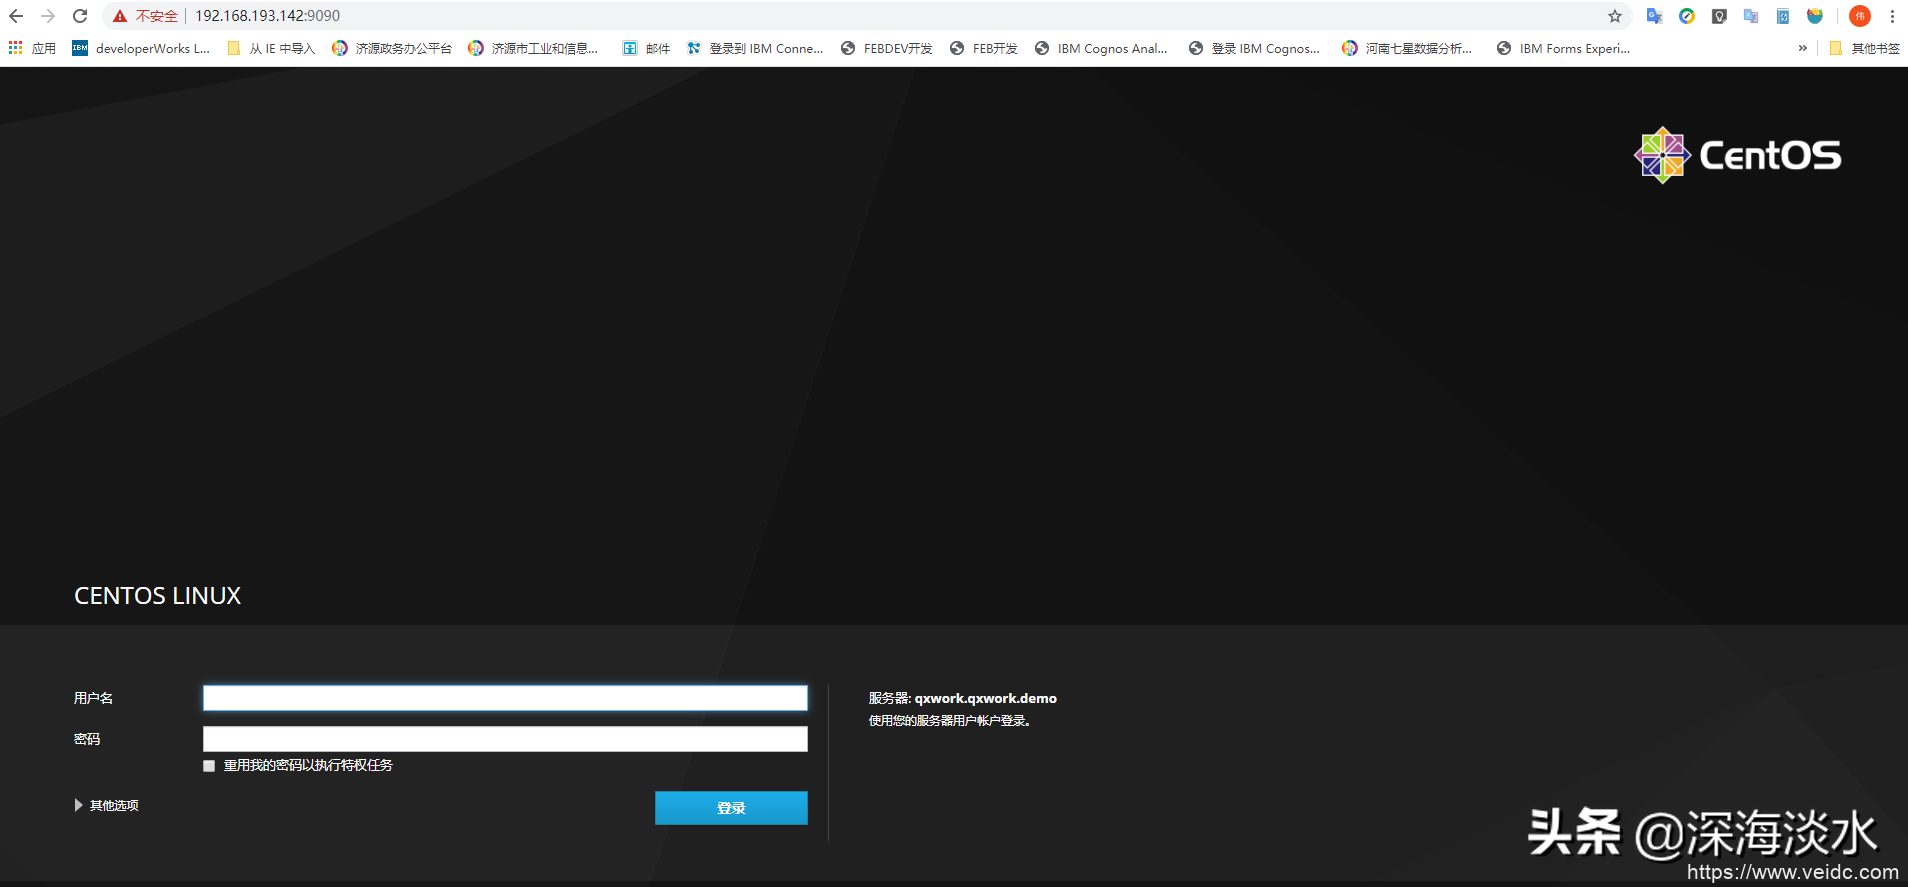Open the circular pencil extension icon

click(1687, 16)
